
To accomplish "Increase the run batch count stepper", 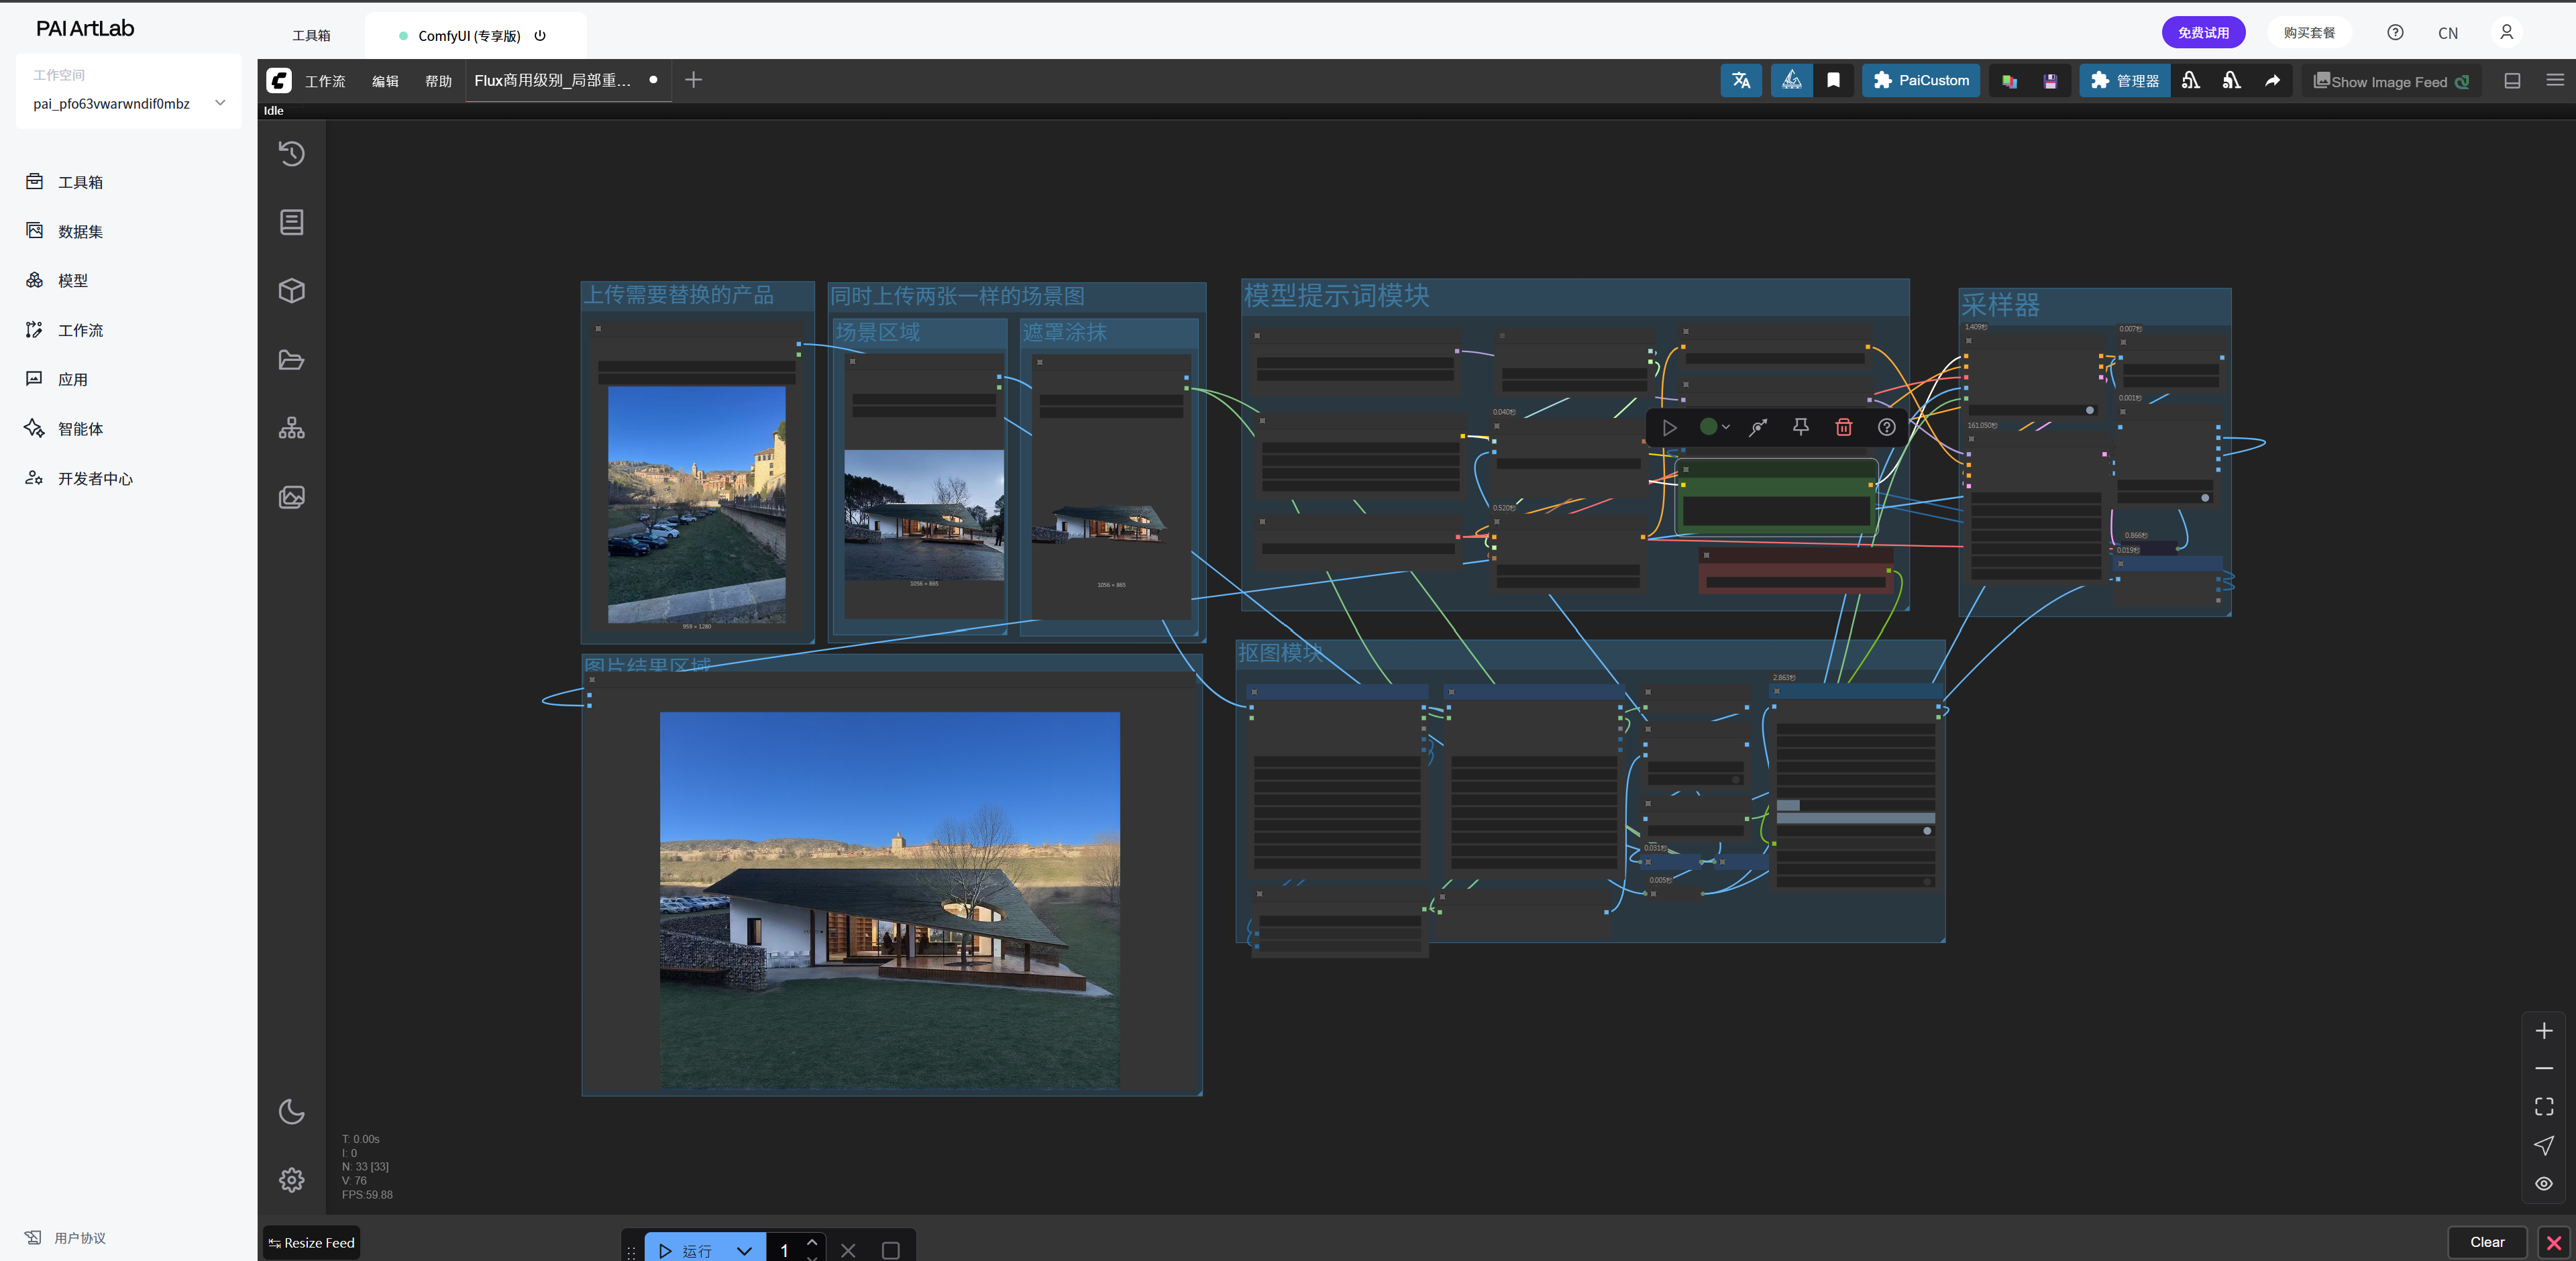I will click(812, 1241).
